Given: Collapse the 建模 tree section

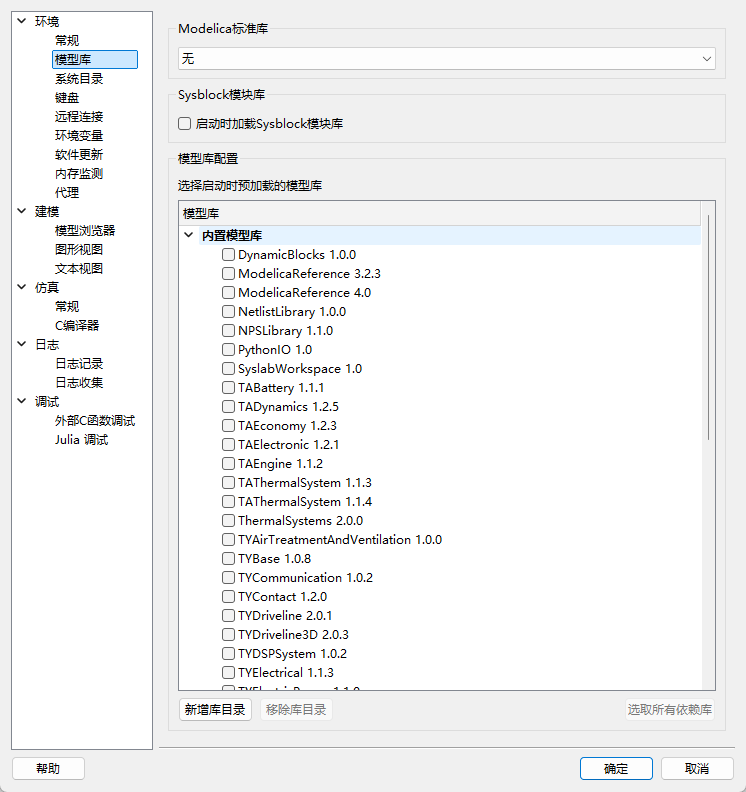Looking at the screenshot, I should pos(22,211).
